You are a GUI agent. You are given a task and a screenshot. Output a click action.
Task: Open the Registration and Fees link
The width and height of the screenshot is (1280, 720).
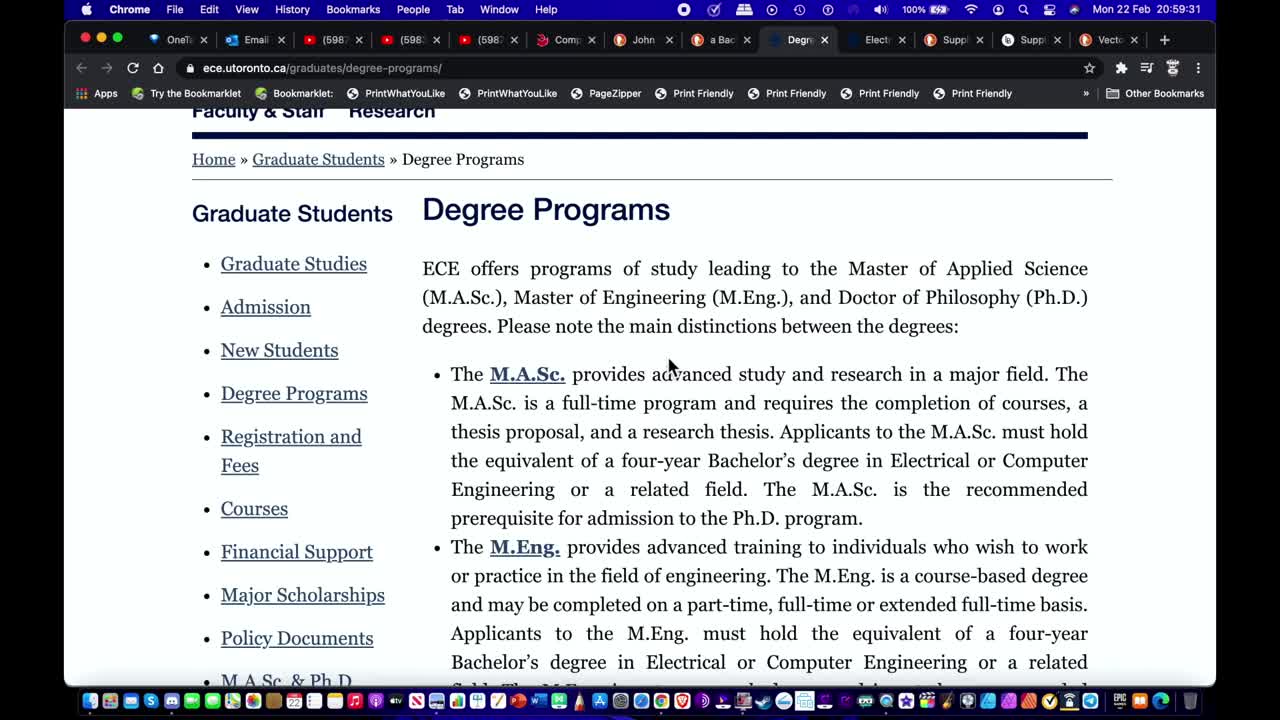pyautogui.click(x=291, y=451)
